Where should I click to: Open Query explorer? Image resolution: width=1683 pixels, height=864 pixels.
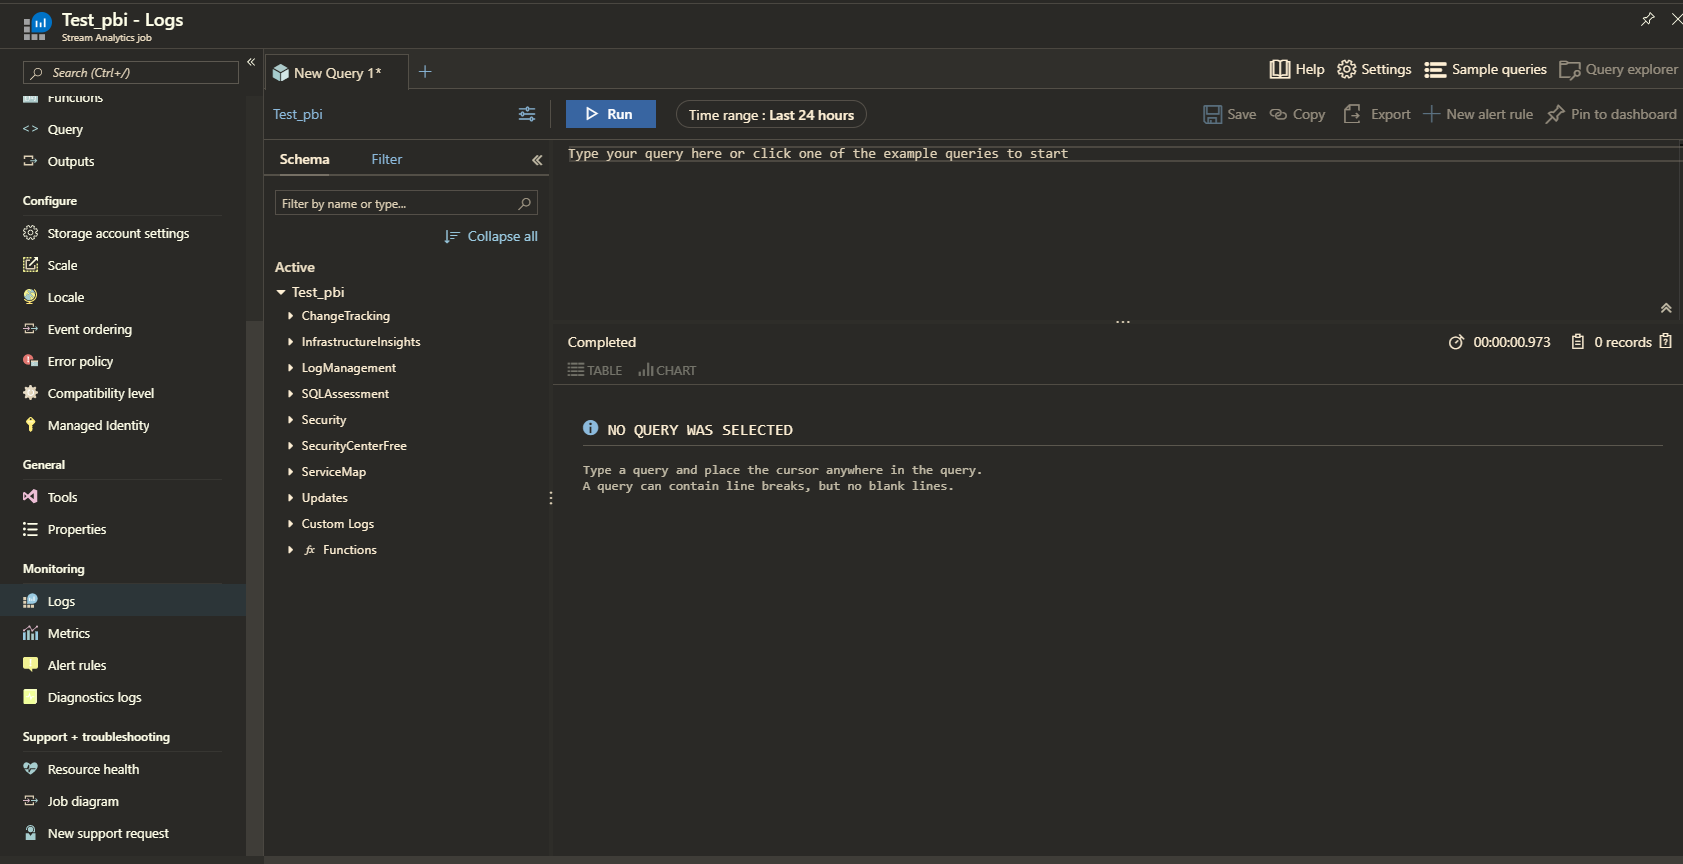(1618, 69)
